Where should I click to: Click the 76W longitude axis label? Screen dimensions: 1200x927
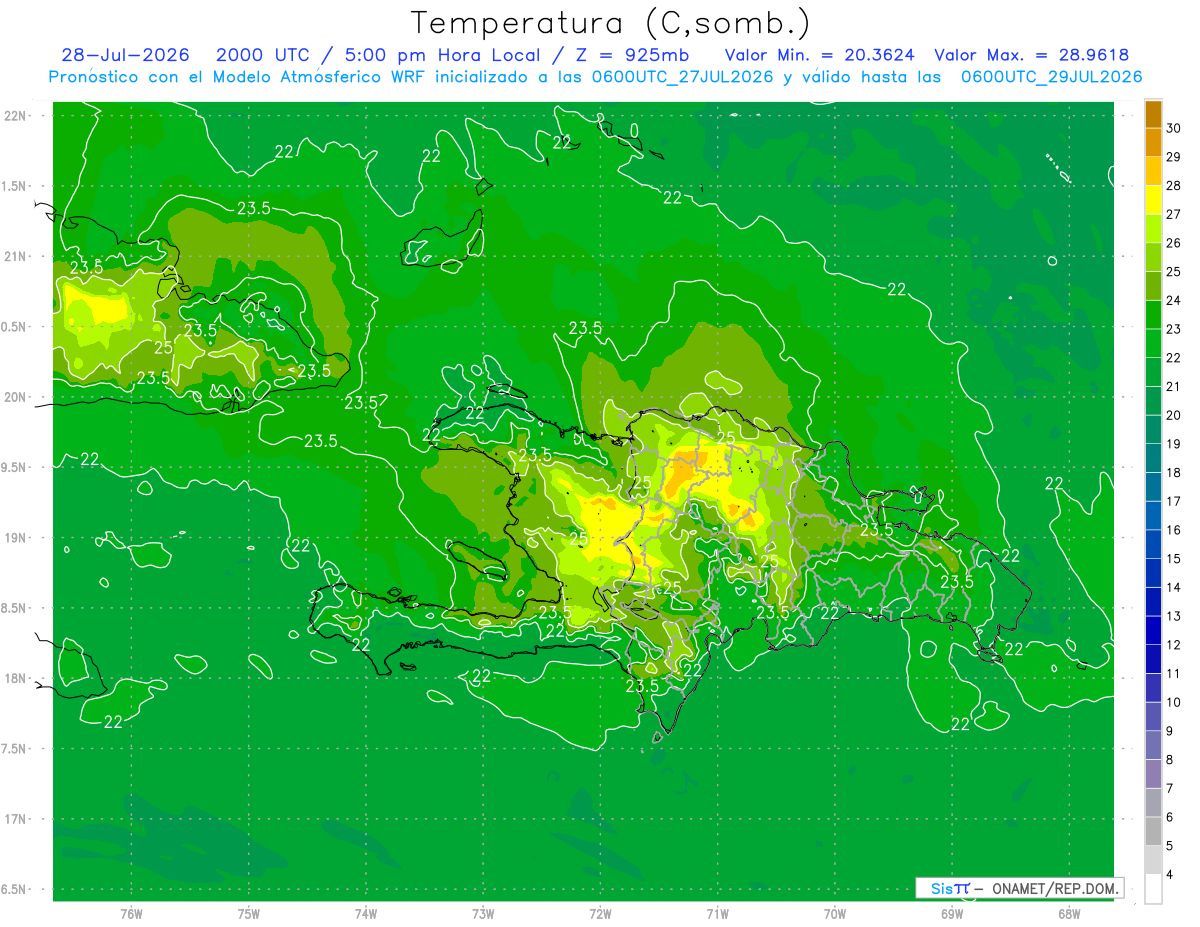[131, 913]
